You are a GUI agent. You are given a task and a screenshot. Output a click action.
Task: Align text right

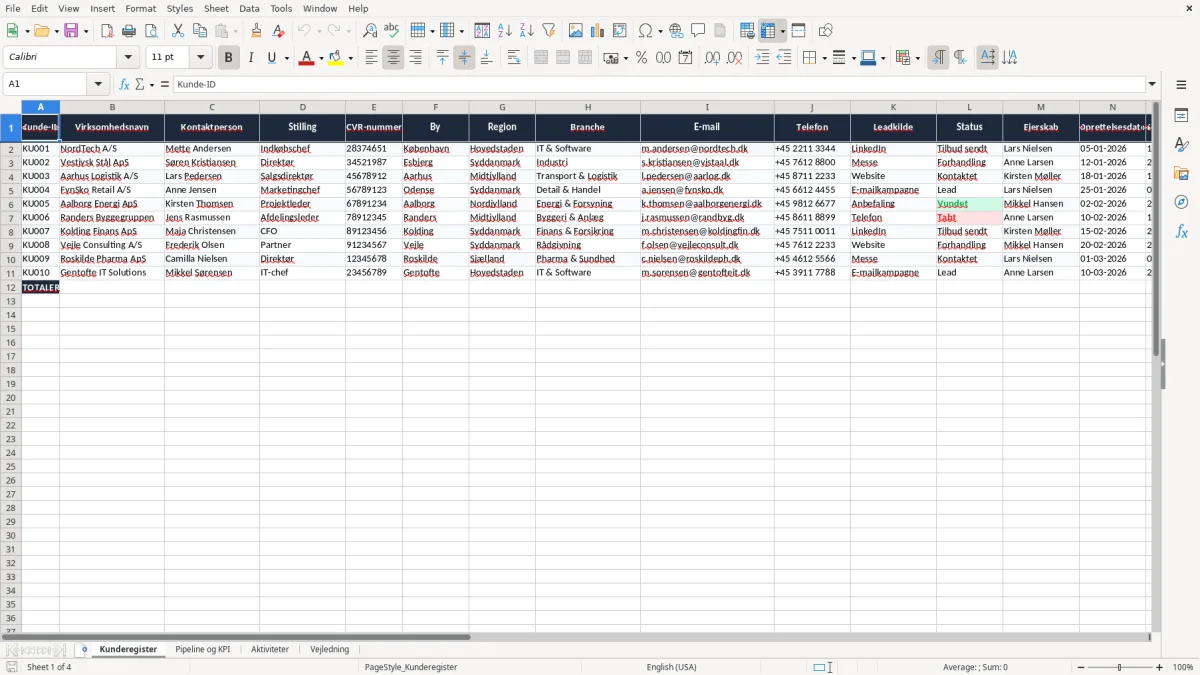tap(415, 58)
